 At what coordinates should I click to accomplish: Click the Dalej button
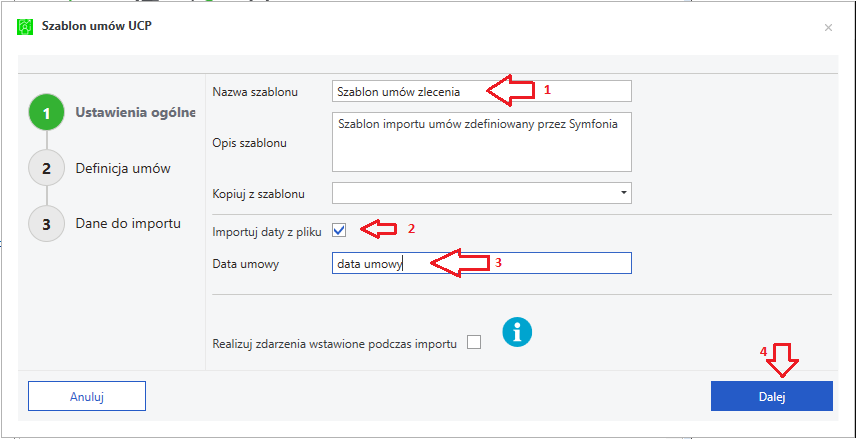tap(772, 396)
